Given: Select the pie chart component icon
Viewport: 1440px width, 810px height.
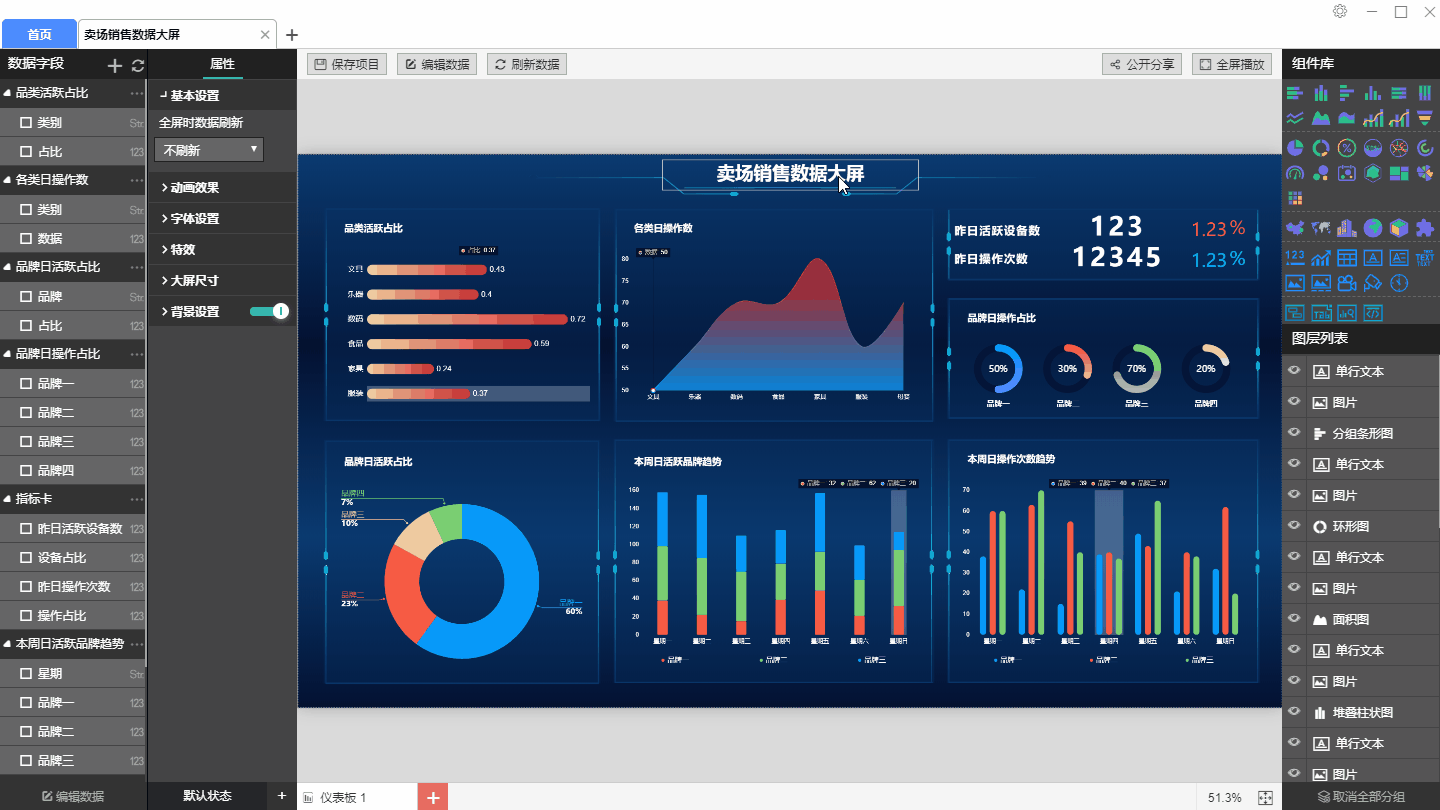Looking at the screenshot, I should click(1295, 148).
